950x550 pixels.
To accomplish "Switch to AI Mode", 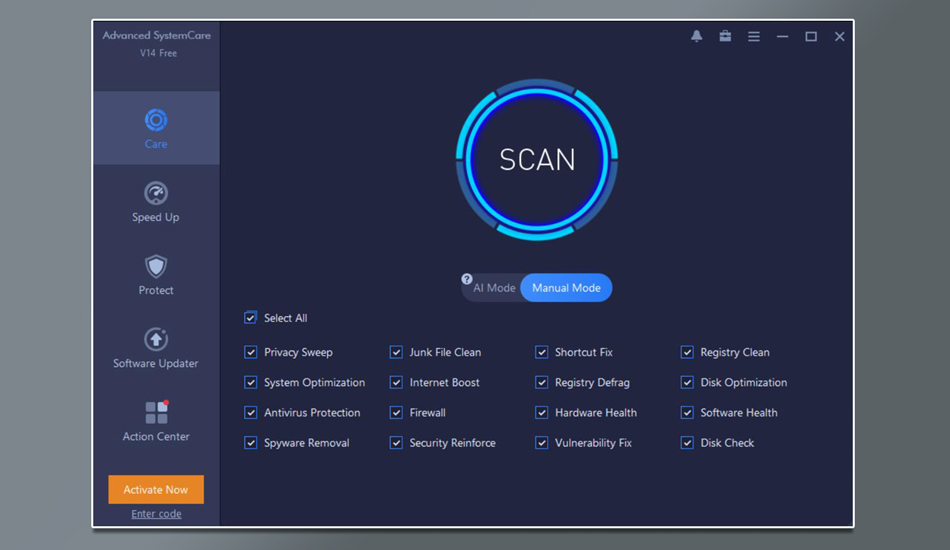I will [494, 288].
